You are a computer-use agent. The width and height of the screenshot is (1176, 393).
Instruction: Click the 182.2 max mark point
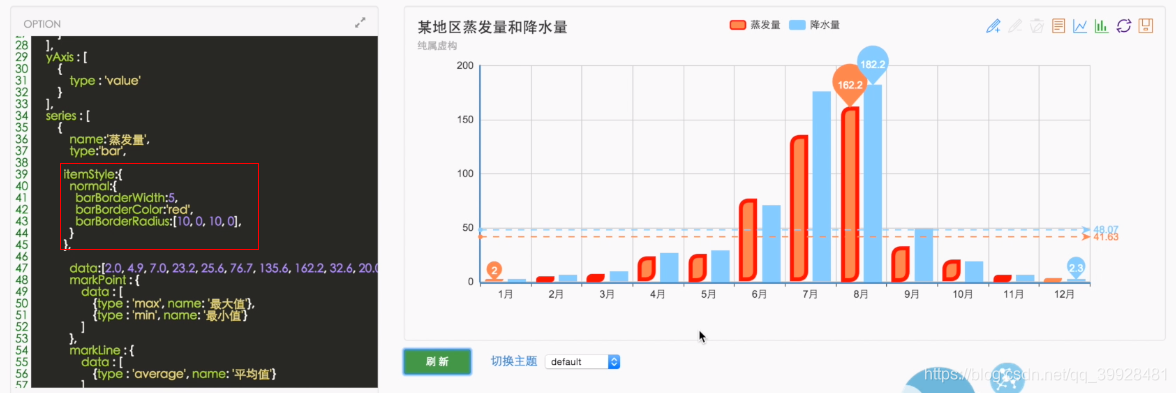[x=874, y=64]
